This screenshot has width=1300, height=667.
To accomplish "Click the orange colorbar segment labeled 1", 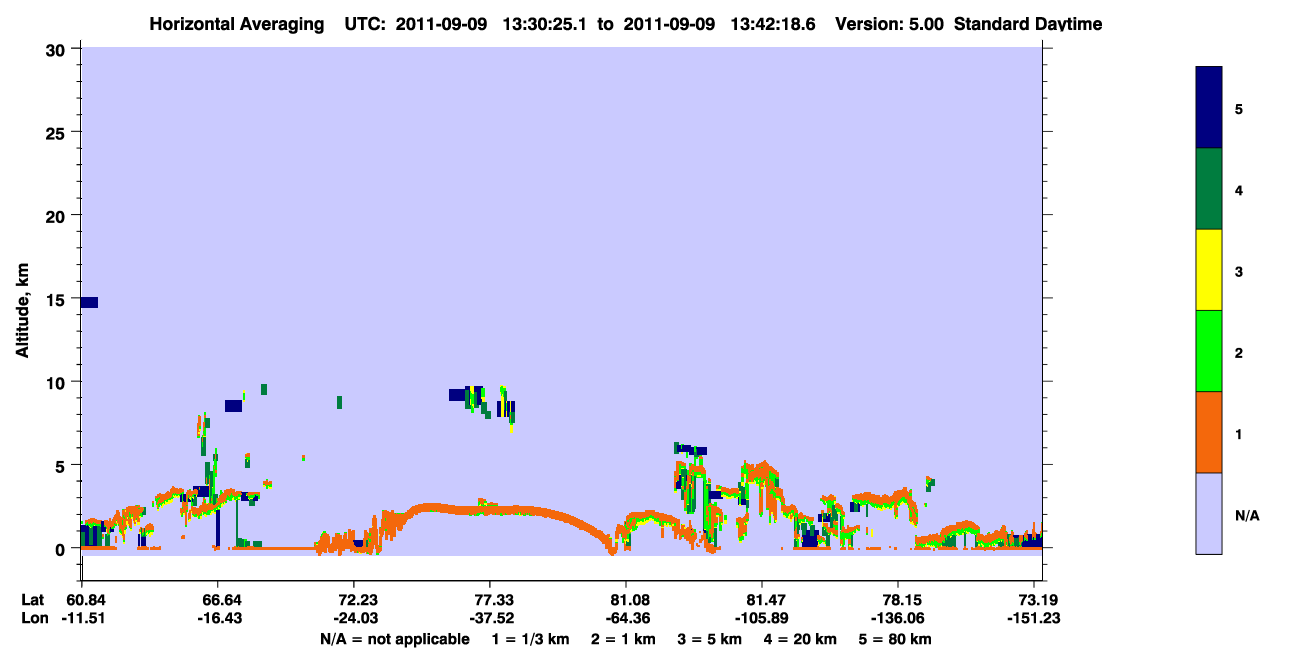I will click(1209, 432).
